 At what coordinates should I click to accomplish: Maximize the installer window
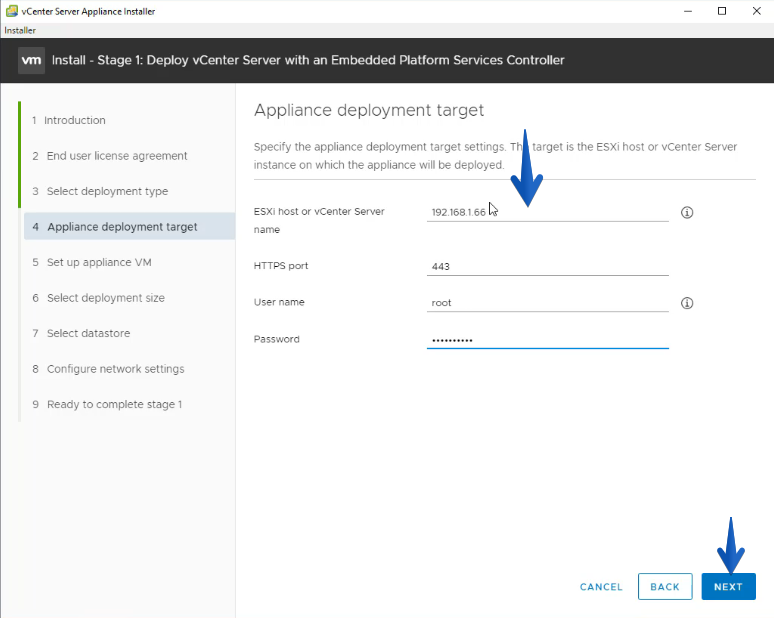click(722, 11)
